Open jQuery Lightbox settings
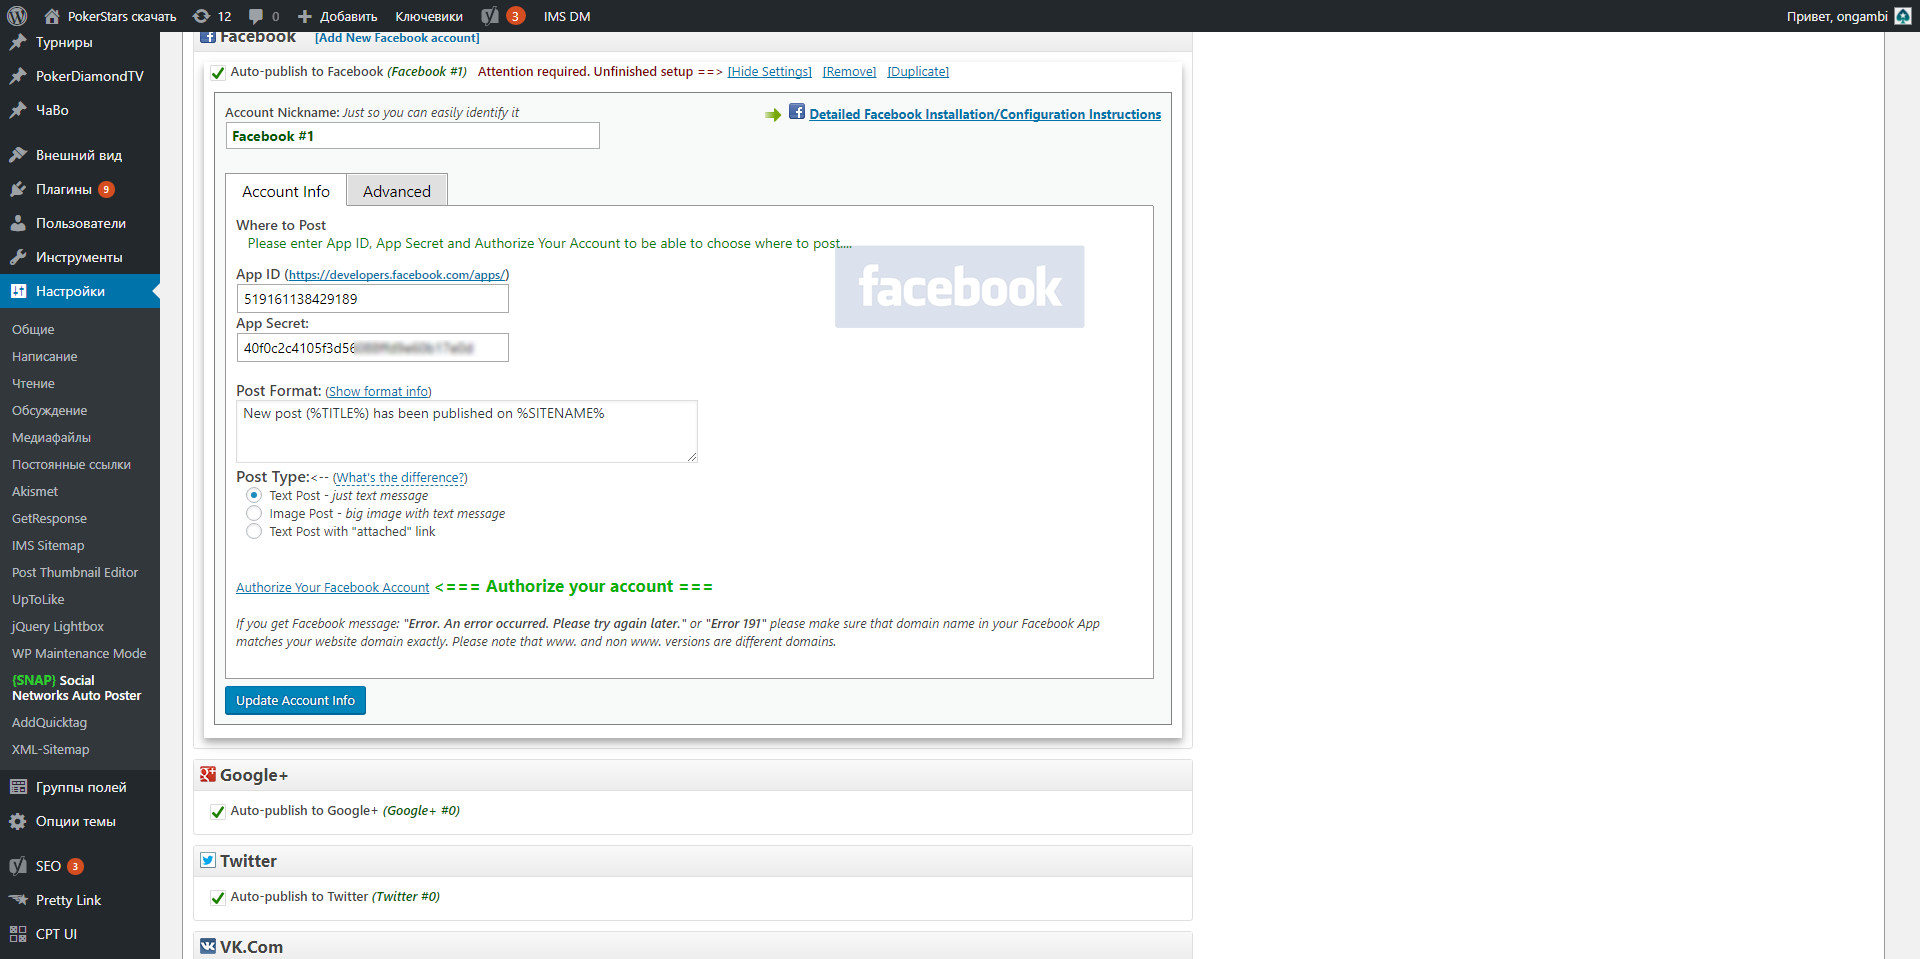 (x=58, y=626)
